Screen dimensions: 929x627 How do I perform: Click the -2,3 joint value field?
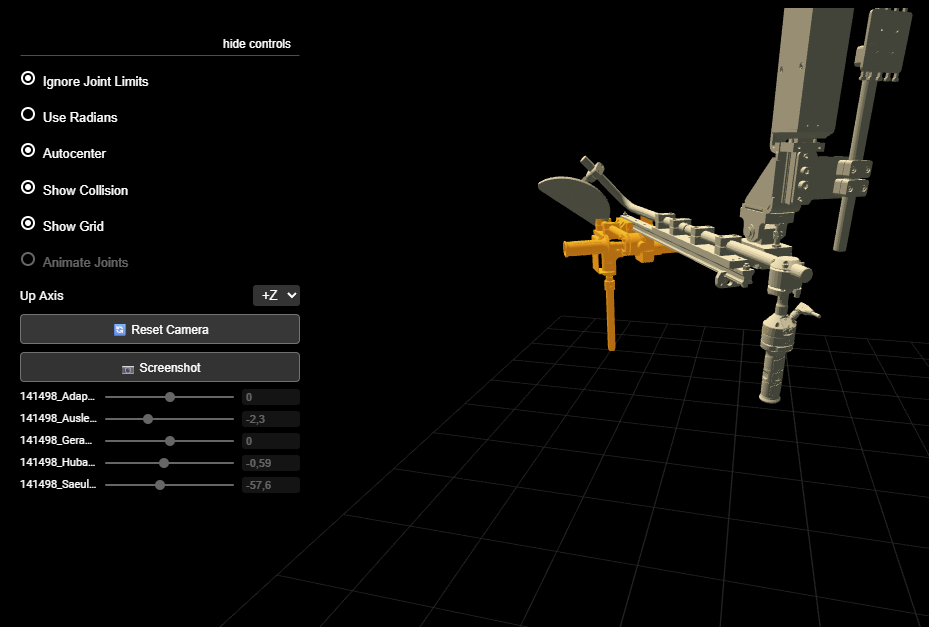pos(270,419)
